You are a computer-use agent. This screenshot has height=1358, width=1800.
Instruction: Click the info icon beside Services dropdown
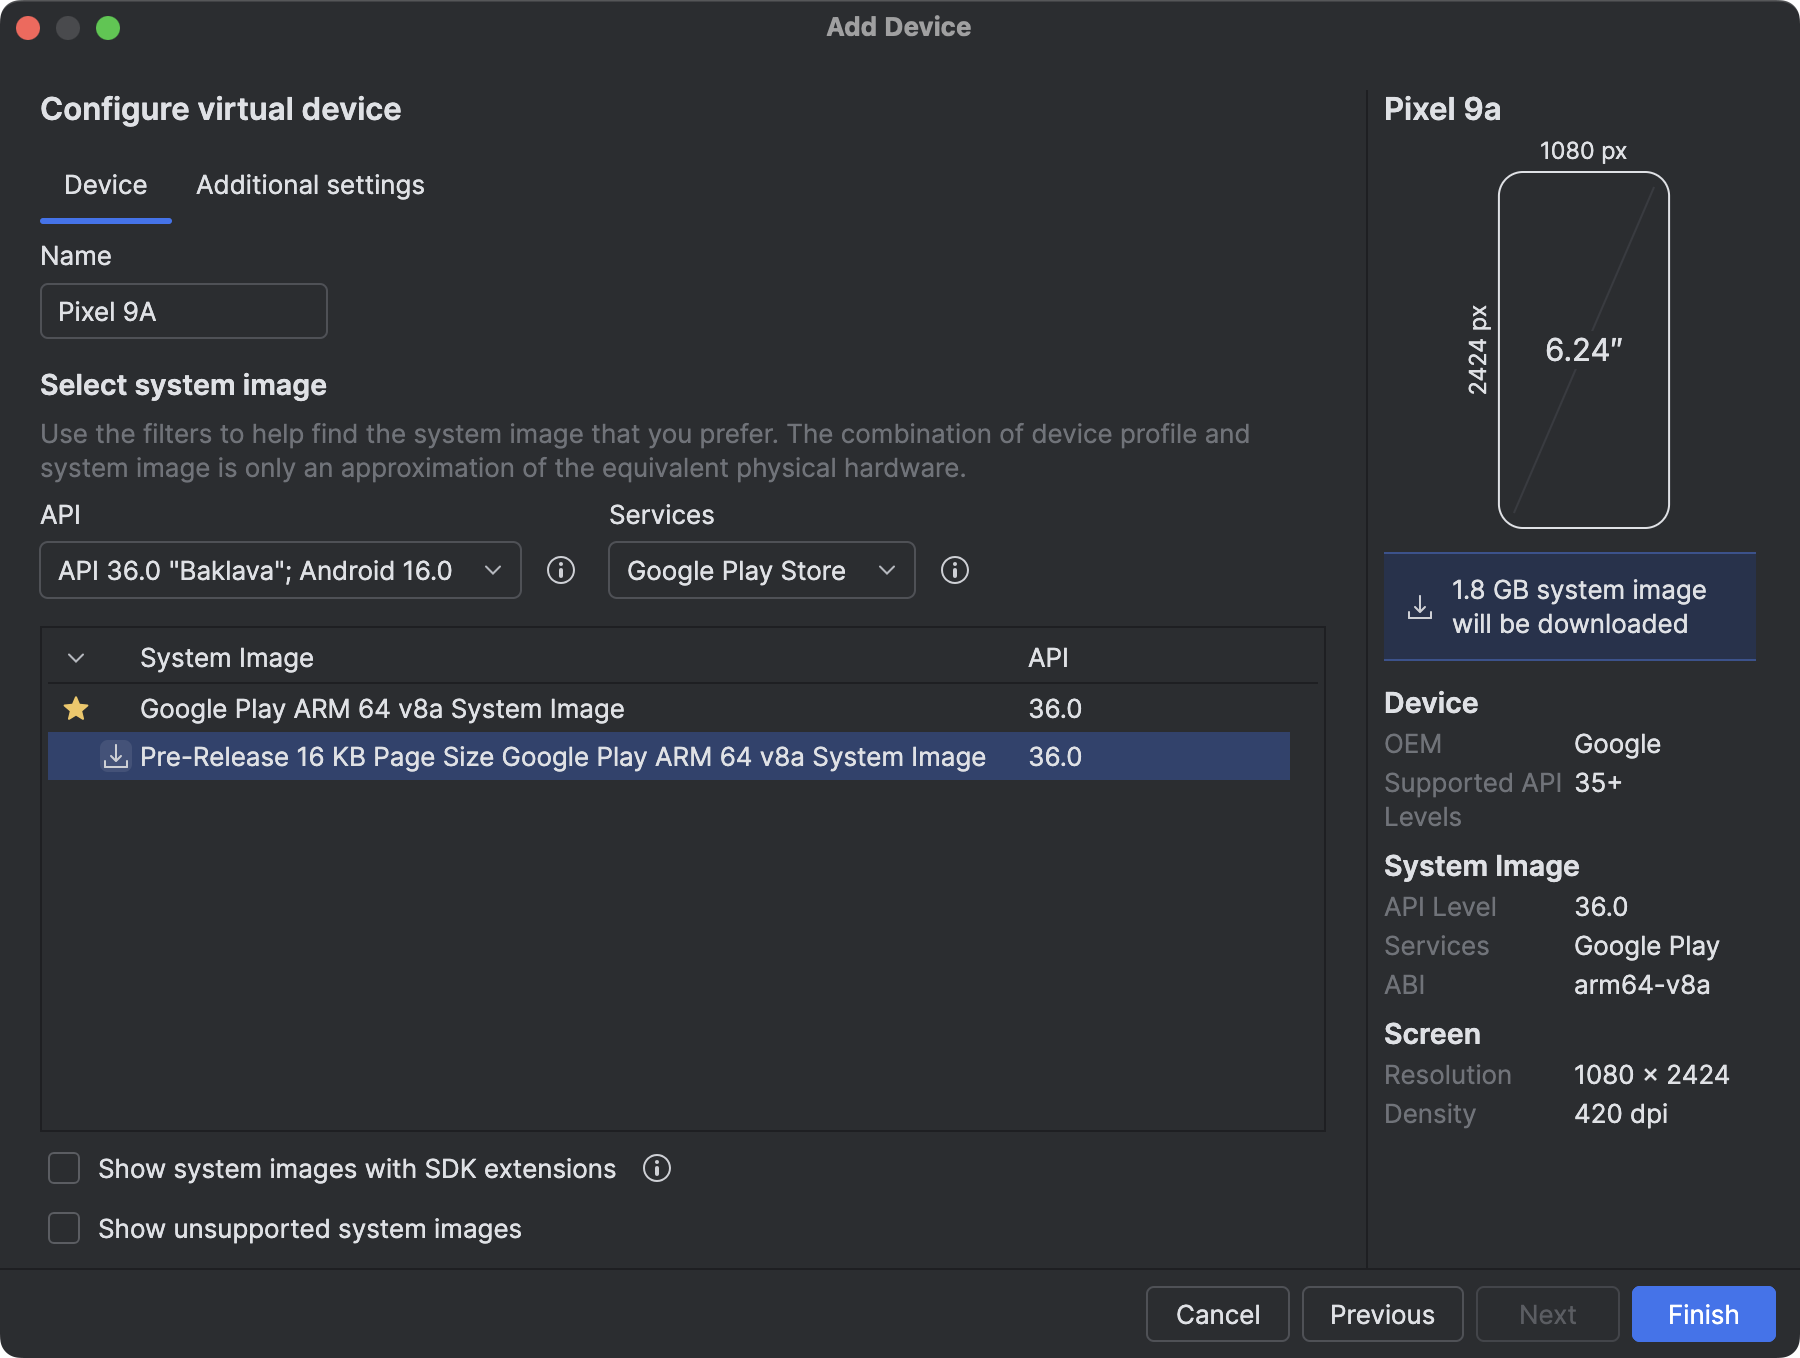pyautogui.click(x=955, y=570)
